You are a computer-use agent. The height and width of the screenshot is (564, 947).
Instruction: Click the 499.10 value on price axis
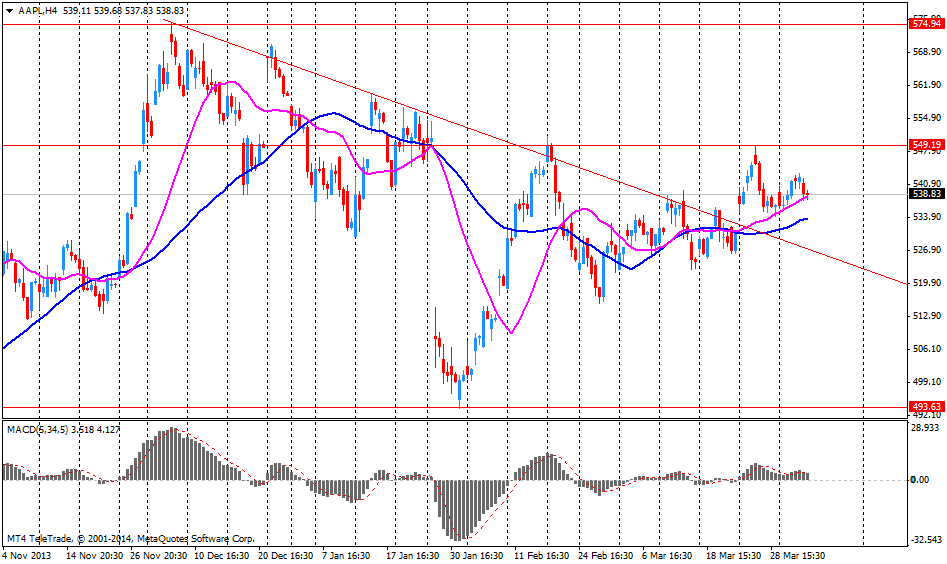click(927, 382)
